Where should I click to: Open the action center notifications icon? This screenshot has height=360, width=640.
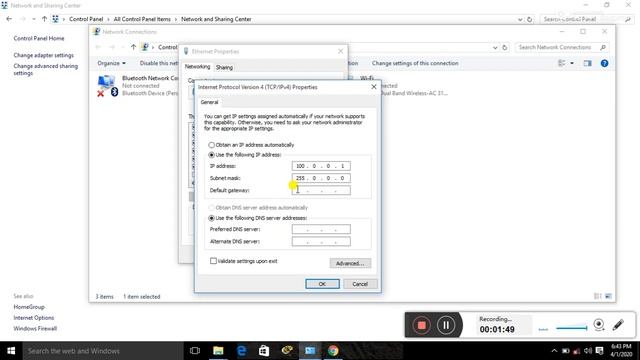point(599,351)
